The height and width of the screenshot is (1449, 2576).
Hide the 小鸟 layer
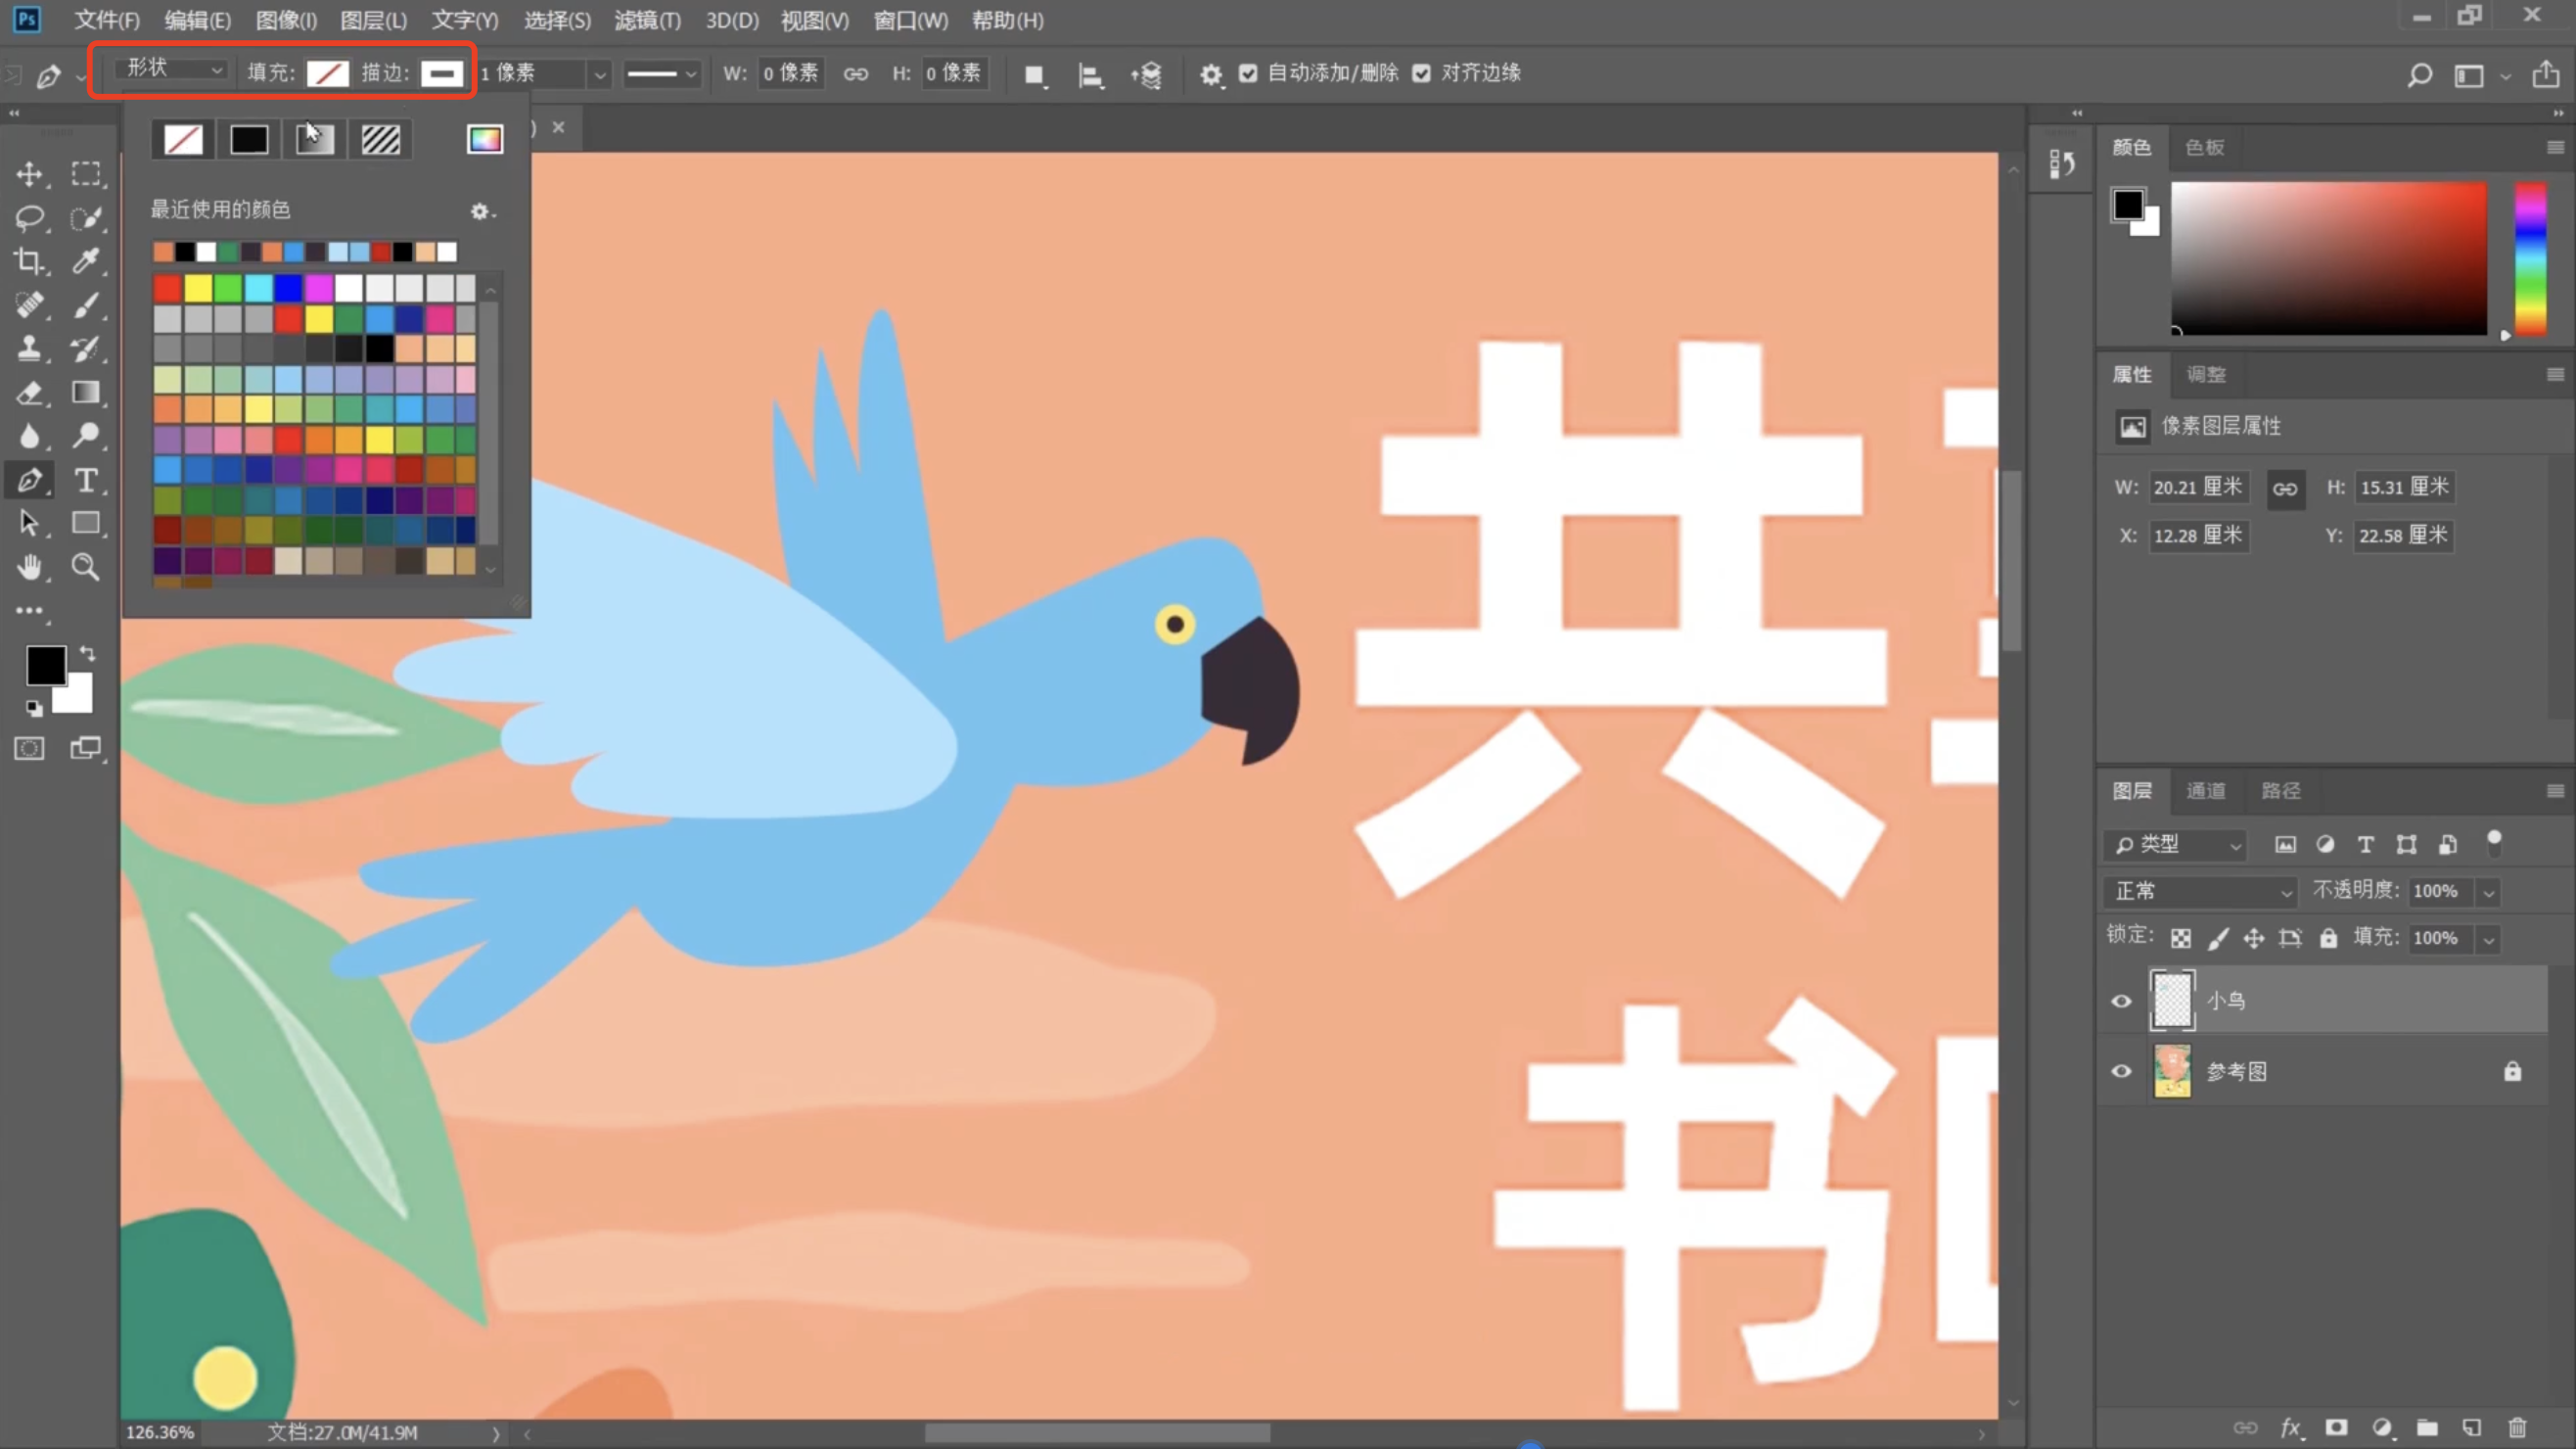pyautogui.click(x=2120, y=1001)
